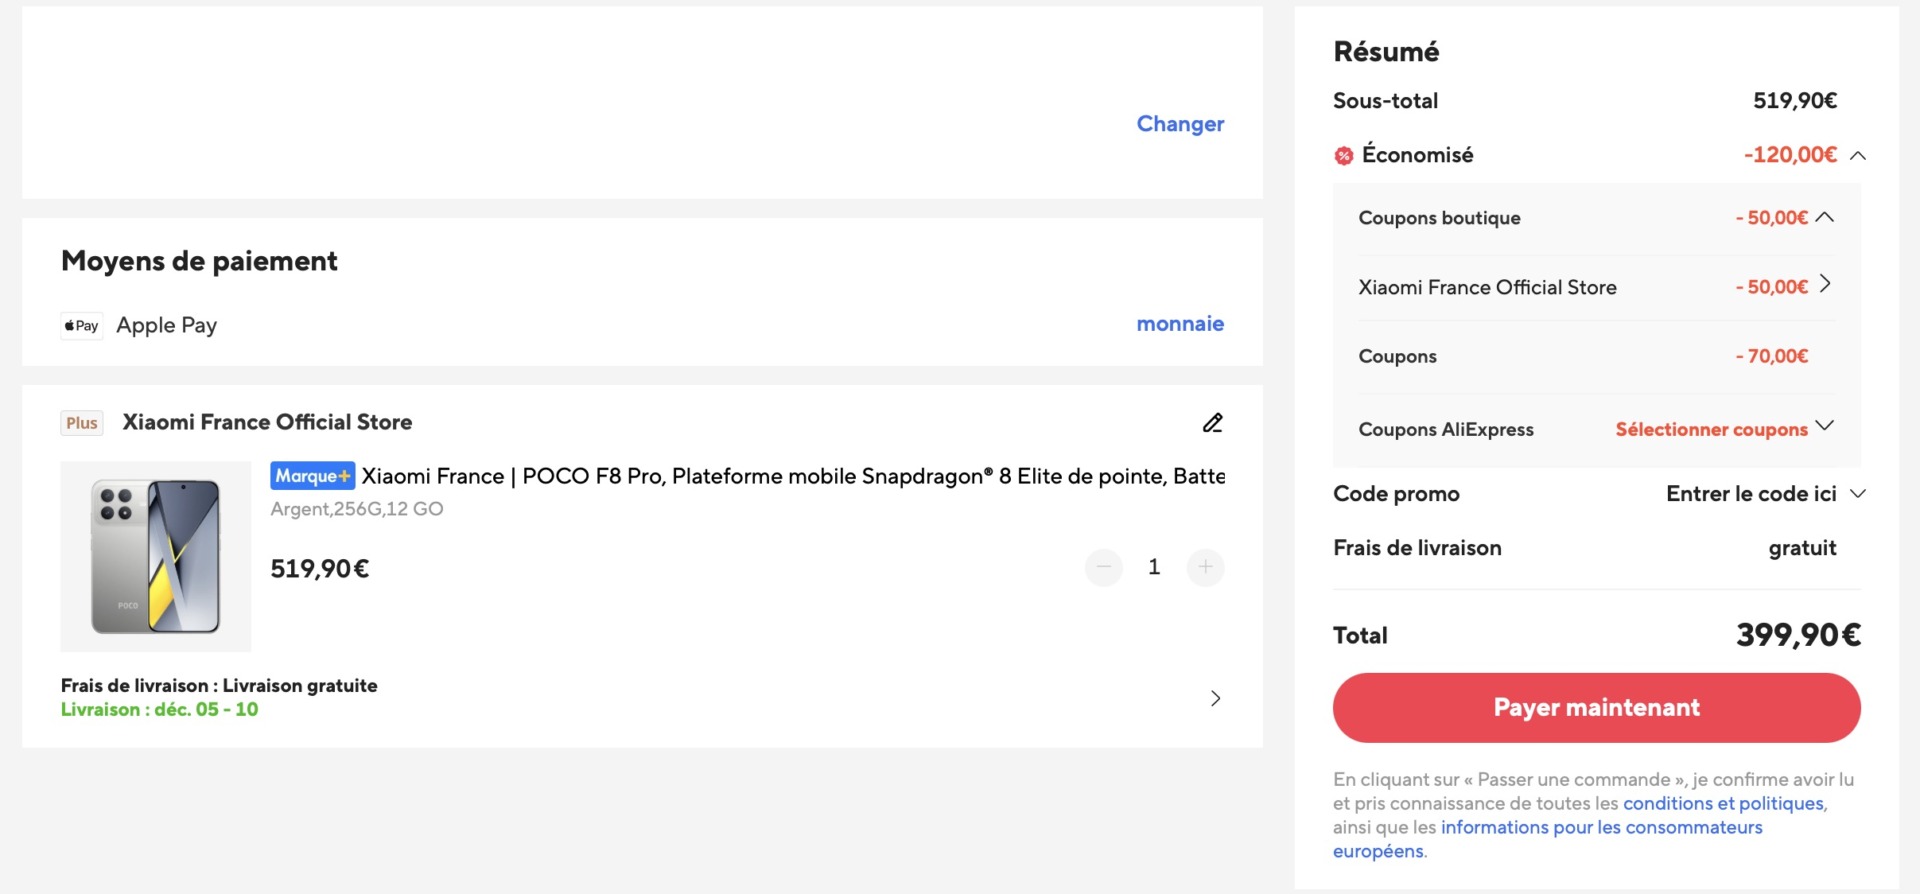The image size is (1920, 894).
Task: Click the Payer maintenant button
Action: (1597, 708)
